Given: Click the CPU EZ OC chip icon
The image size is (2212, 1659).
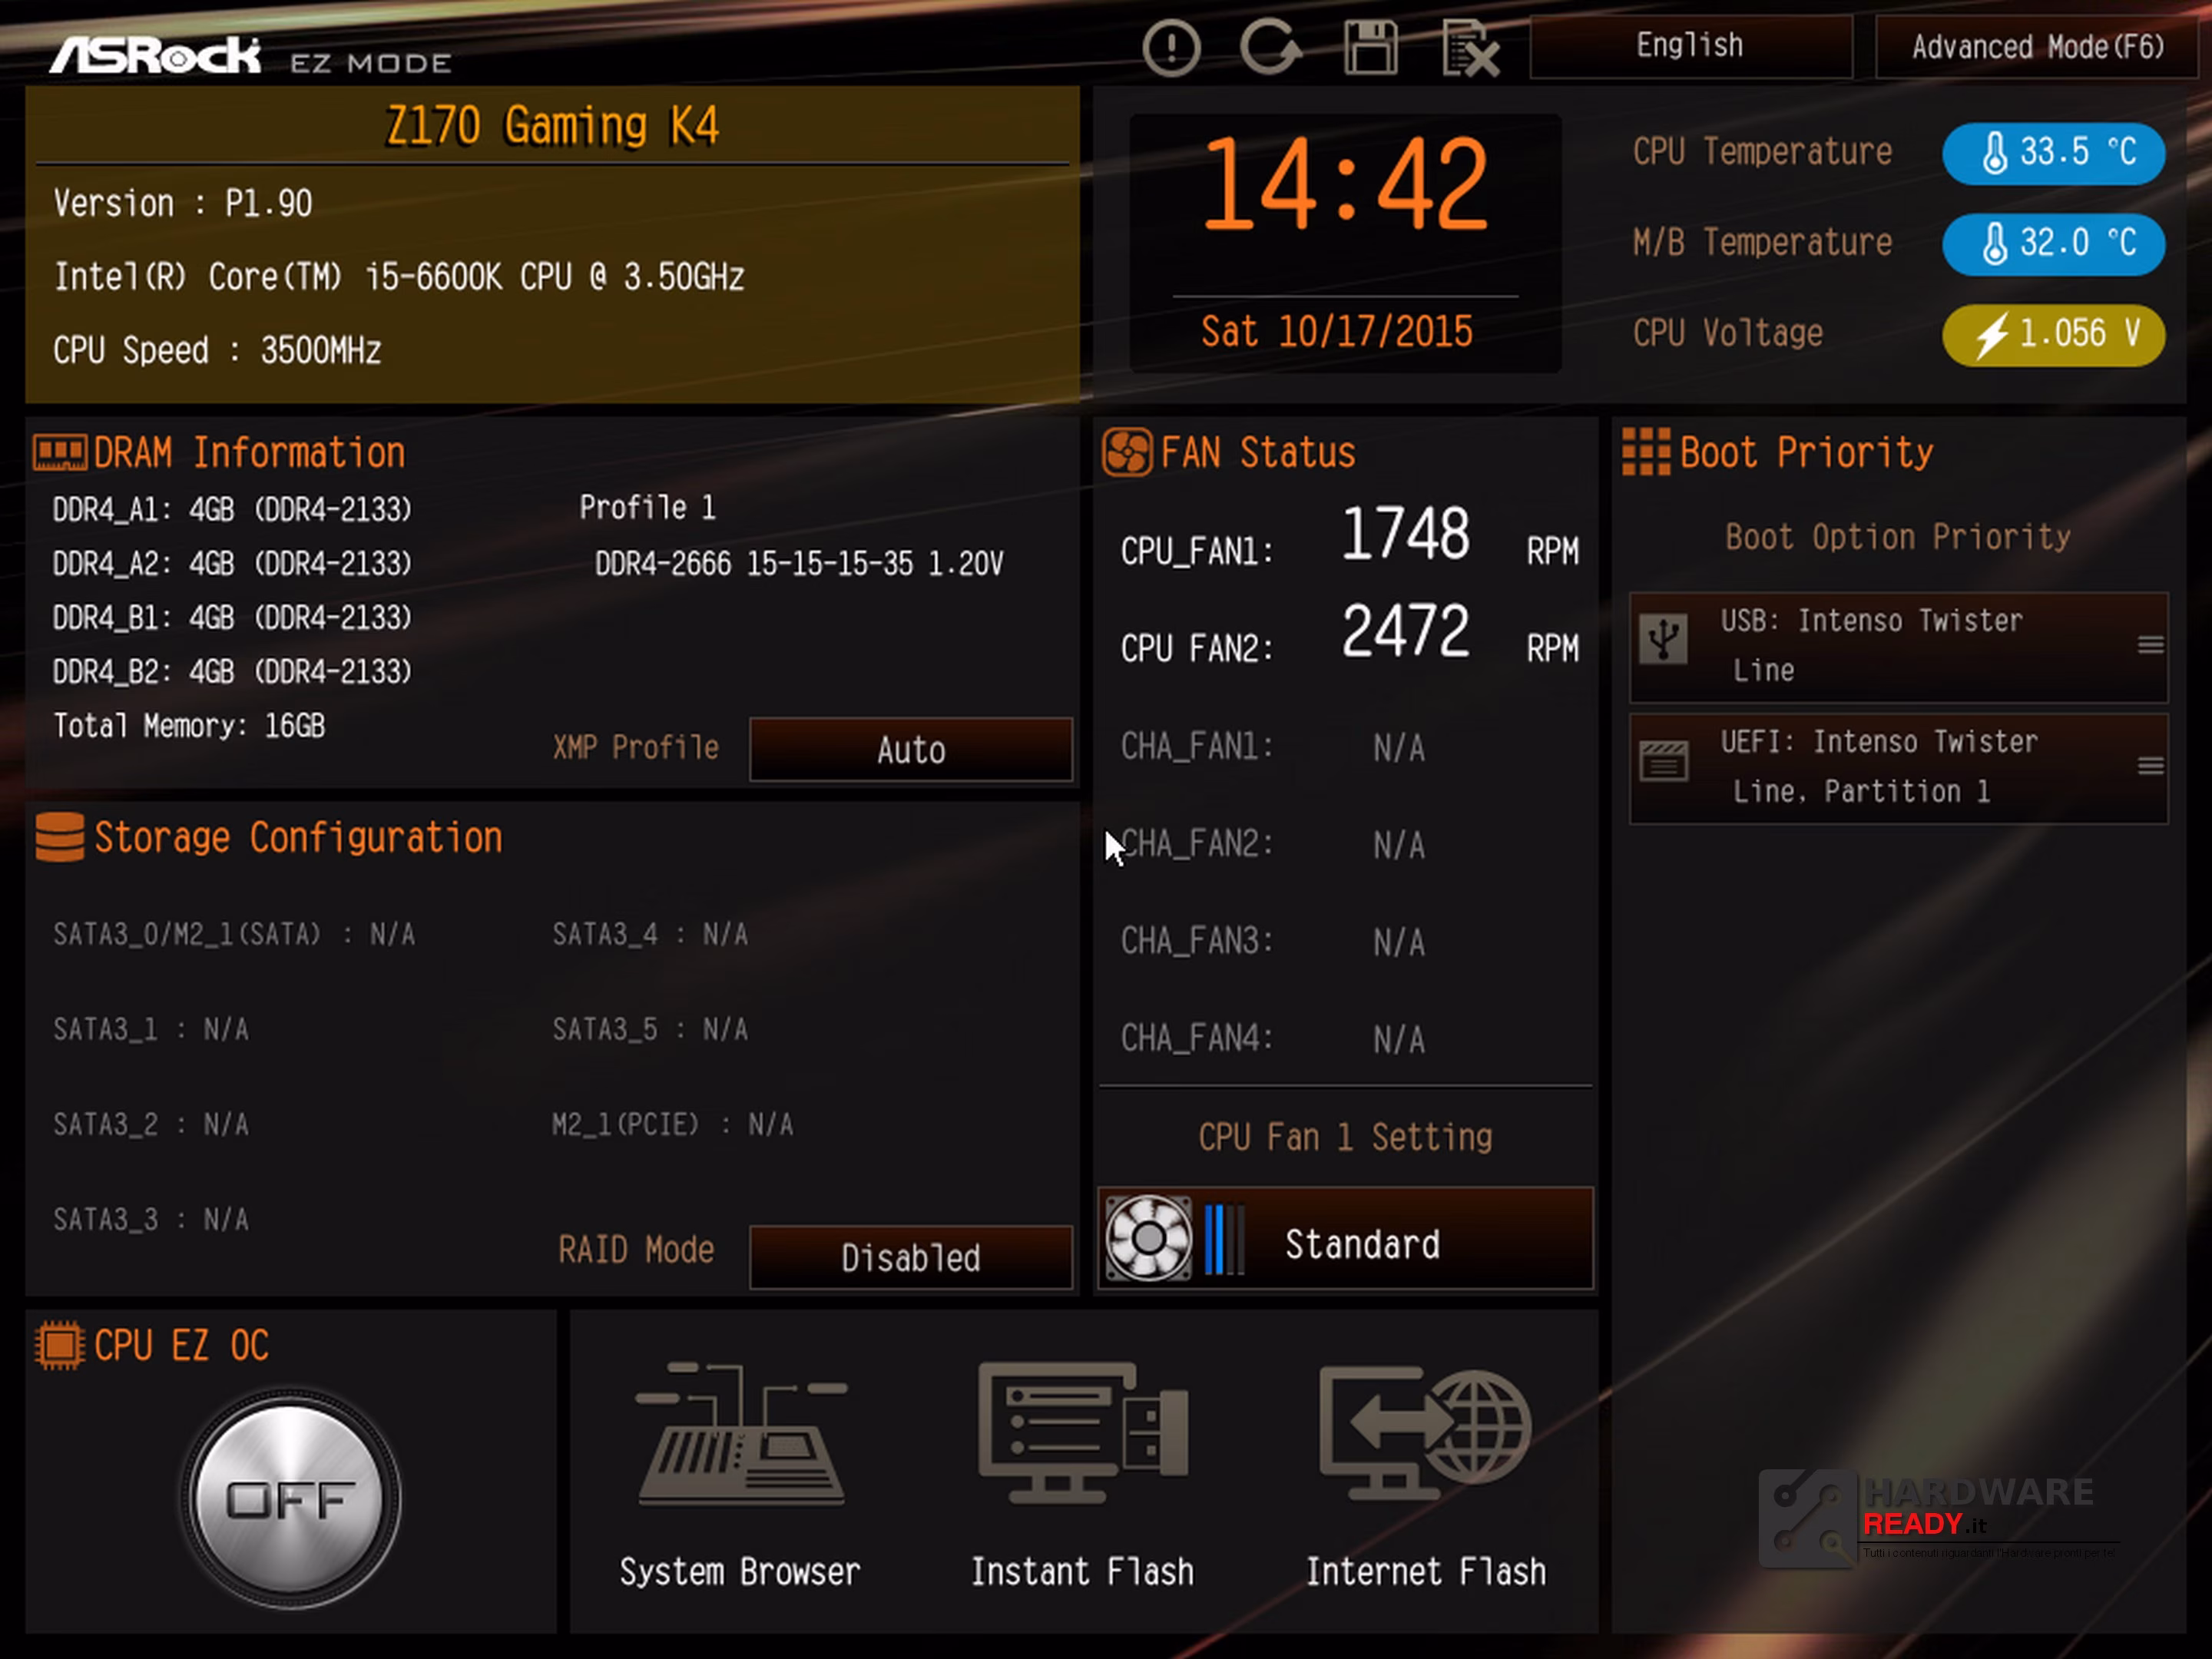Looking at the screenshot, I should (60, 1345).
